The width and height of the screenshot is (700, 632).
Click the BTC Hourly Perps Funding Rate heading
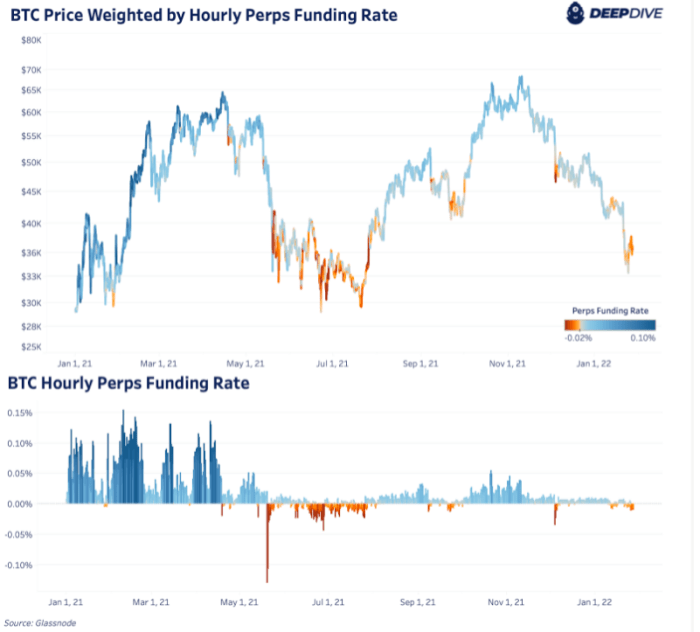128,383
